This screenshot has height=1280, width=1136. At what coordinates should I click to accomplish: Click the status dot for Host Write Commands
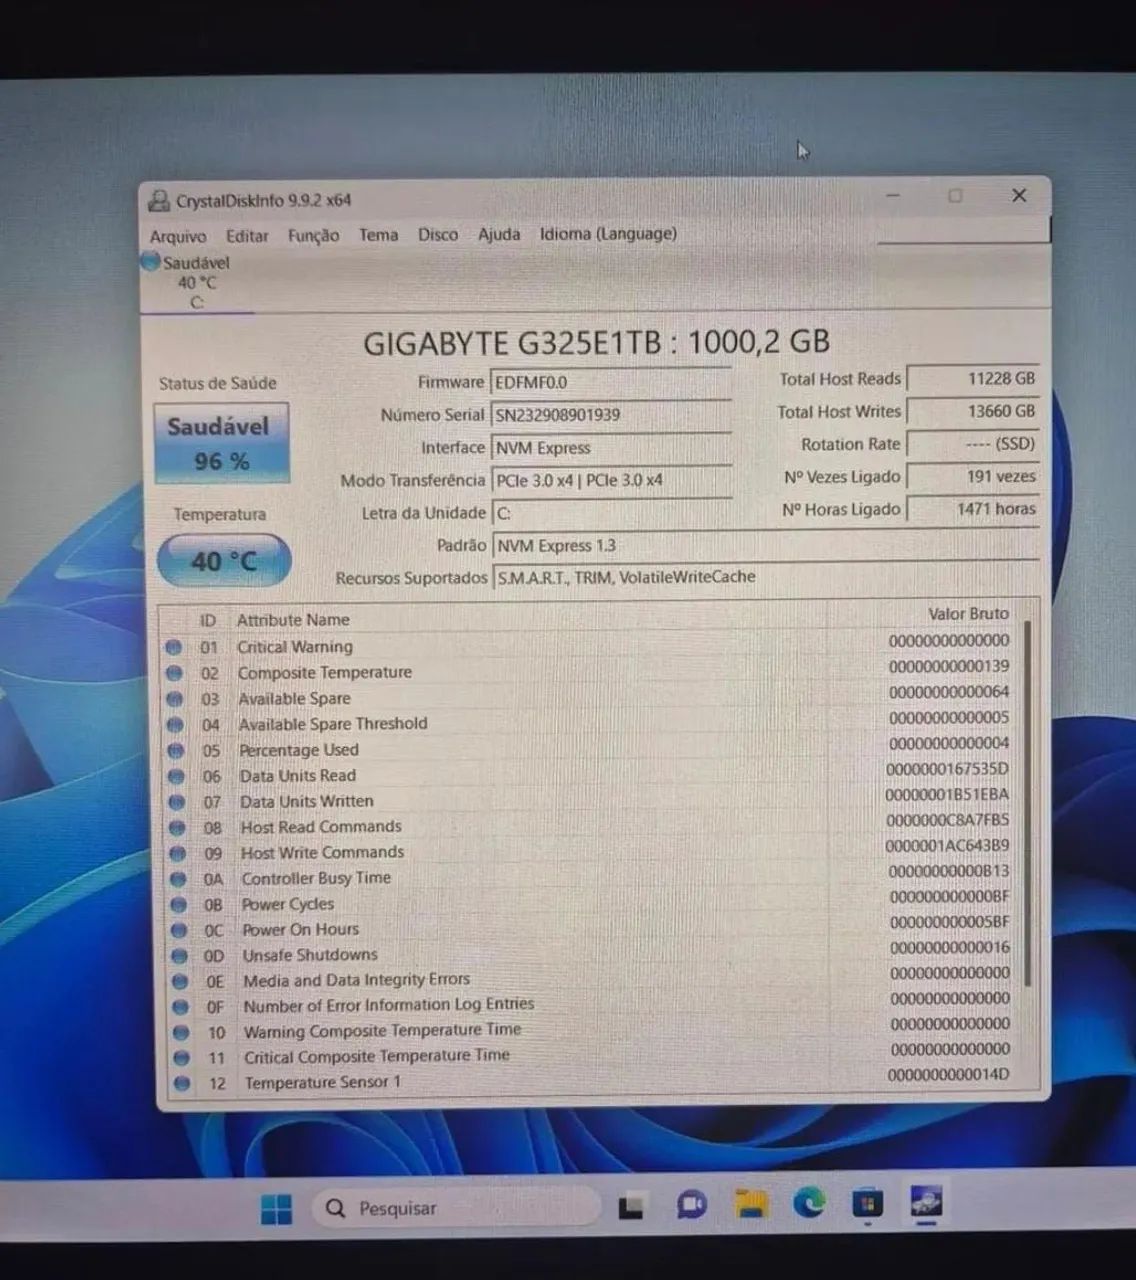(x=178, y=853)
